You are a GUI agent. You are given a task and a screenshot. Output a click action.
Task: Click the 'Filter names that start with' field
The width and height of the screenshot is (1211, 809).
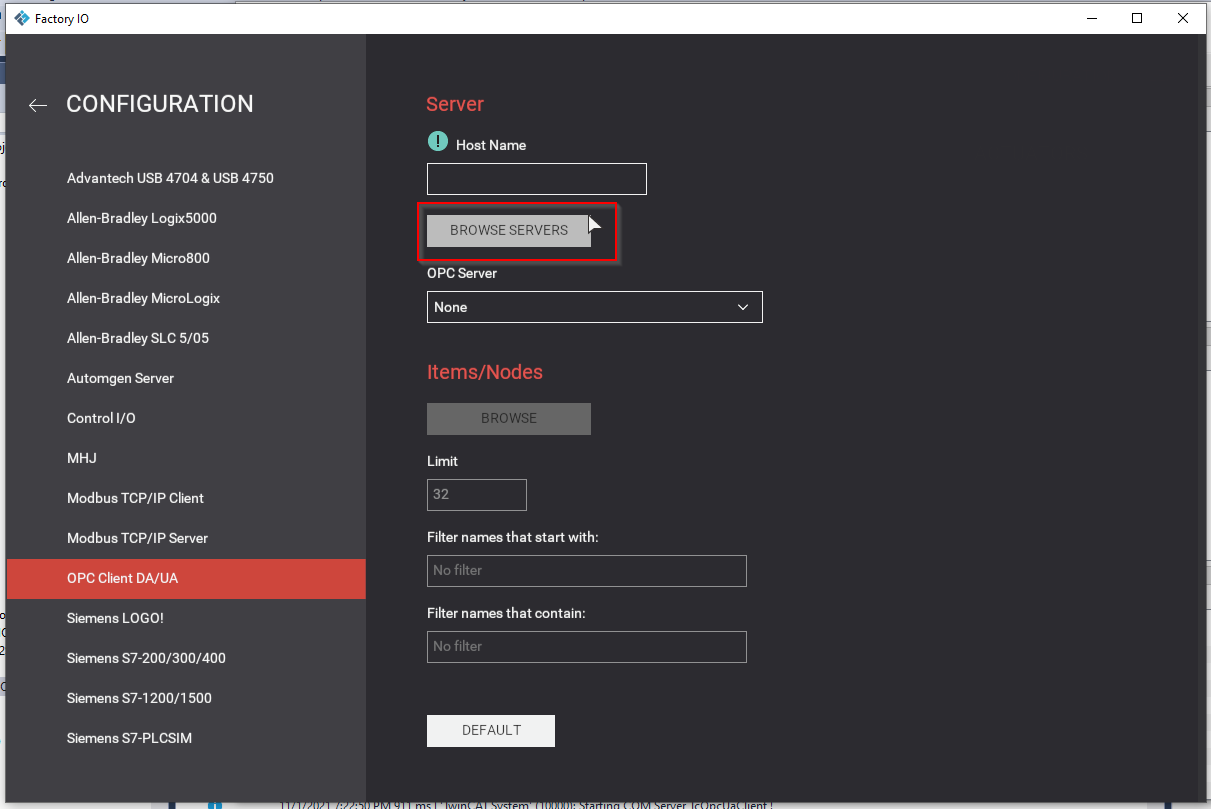(587, 571)
